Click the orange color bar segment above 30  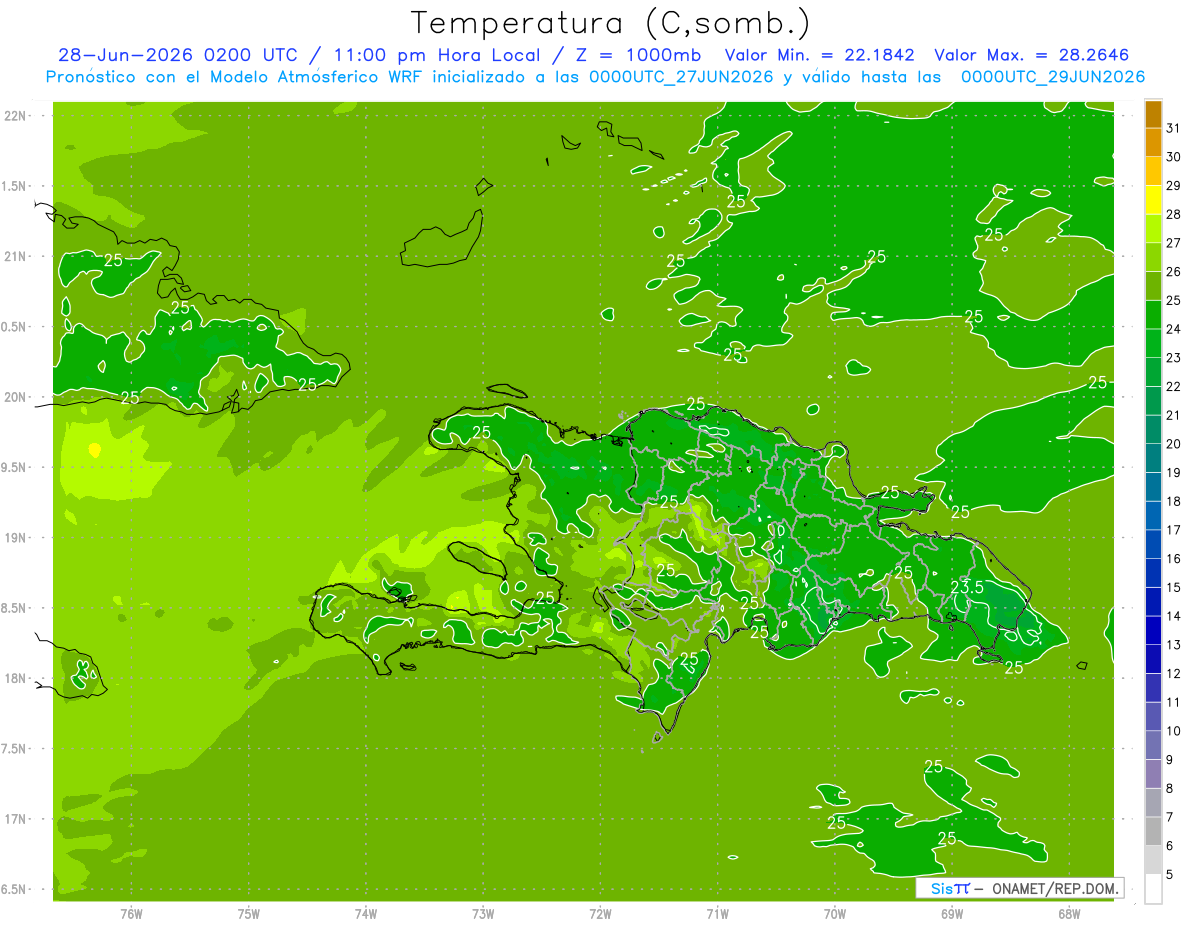click(1153, 143)
